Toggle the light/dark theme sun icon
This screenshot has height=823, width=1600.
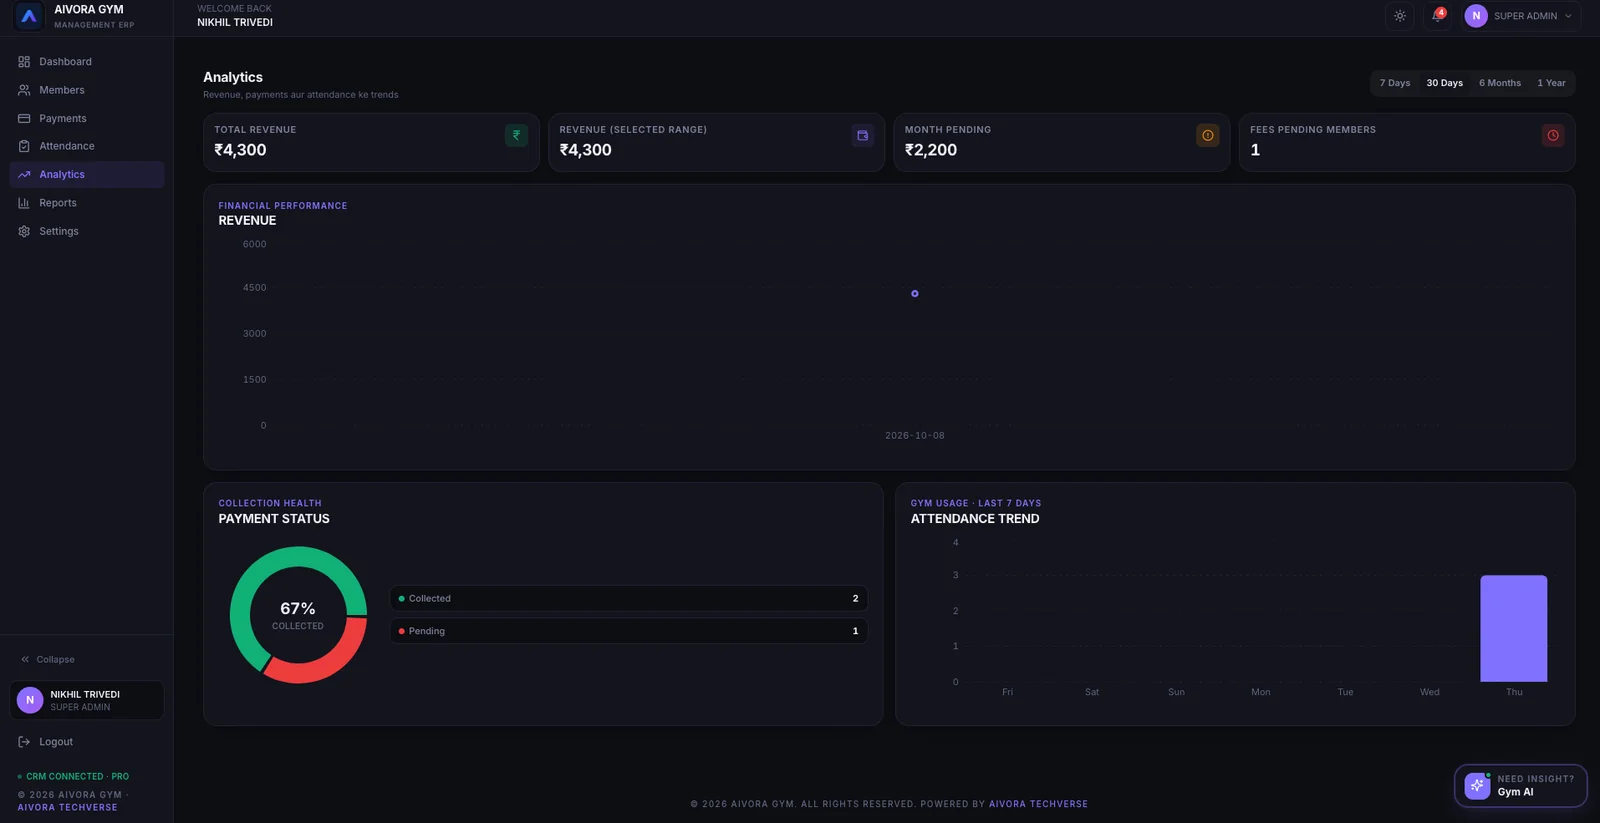(1400, 16)
